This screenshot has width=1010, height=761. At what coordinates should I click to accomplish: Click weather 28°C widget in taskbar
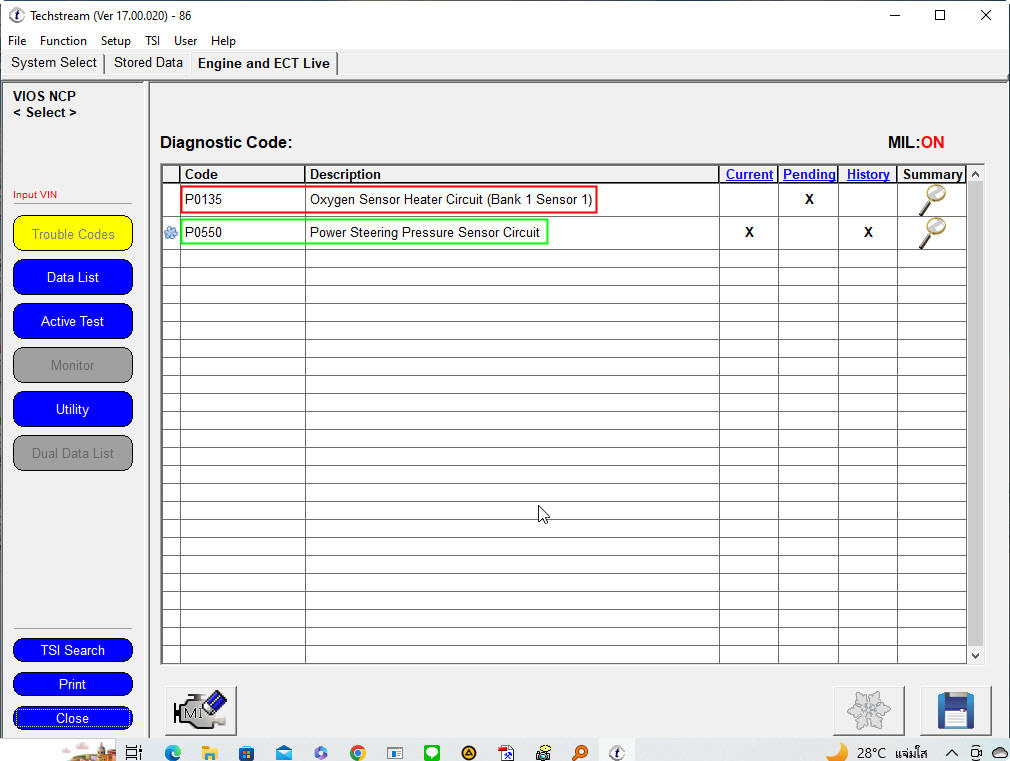tap(877, 753)
